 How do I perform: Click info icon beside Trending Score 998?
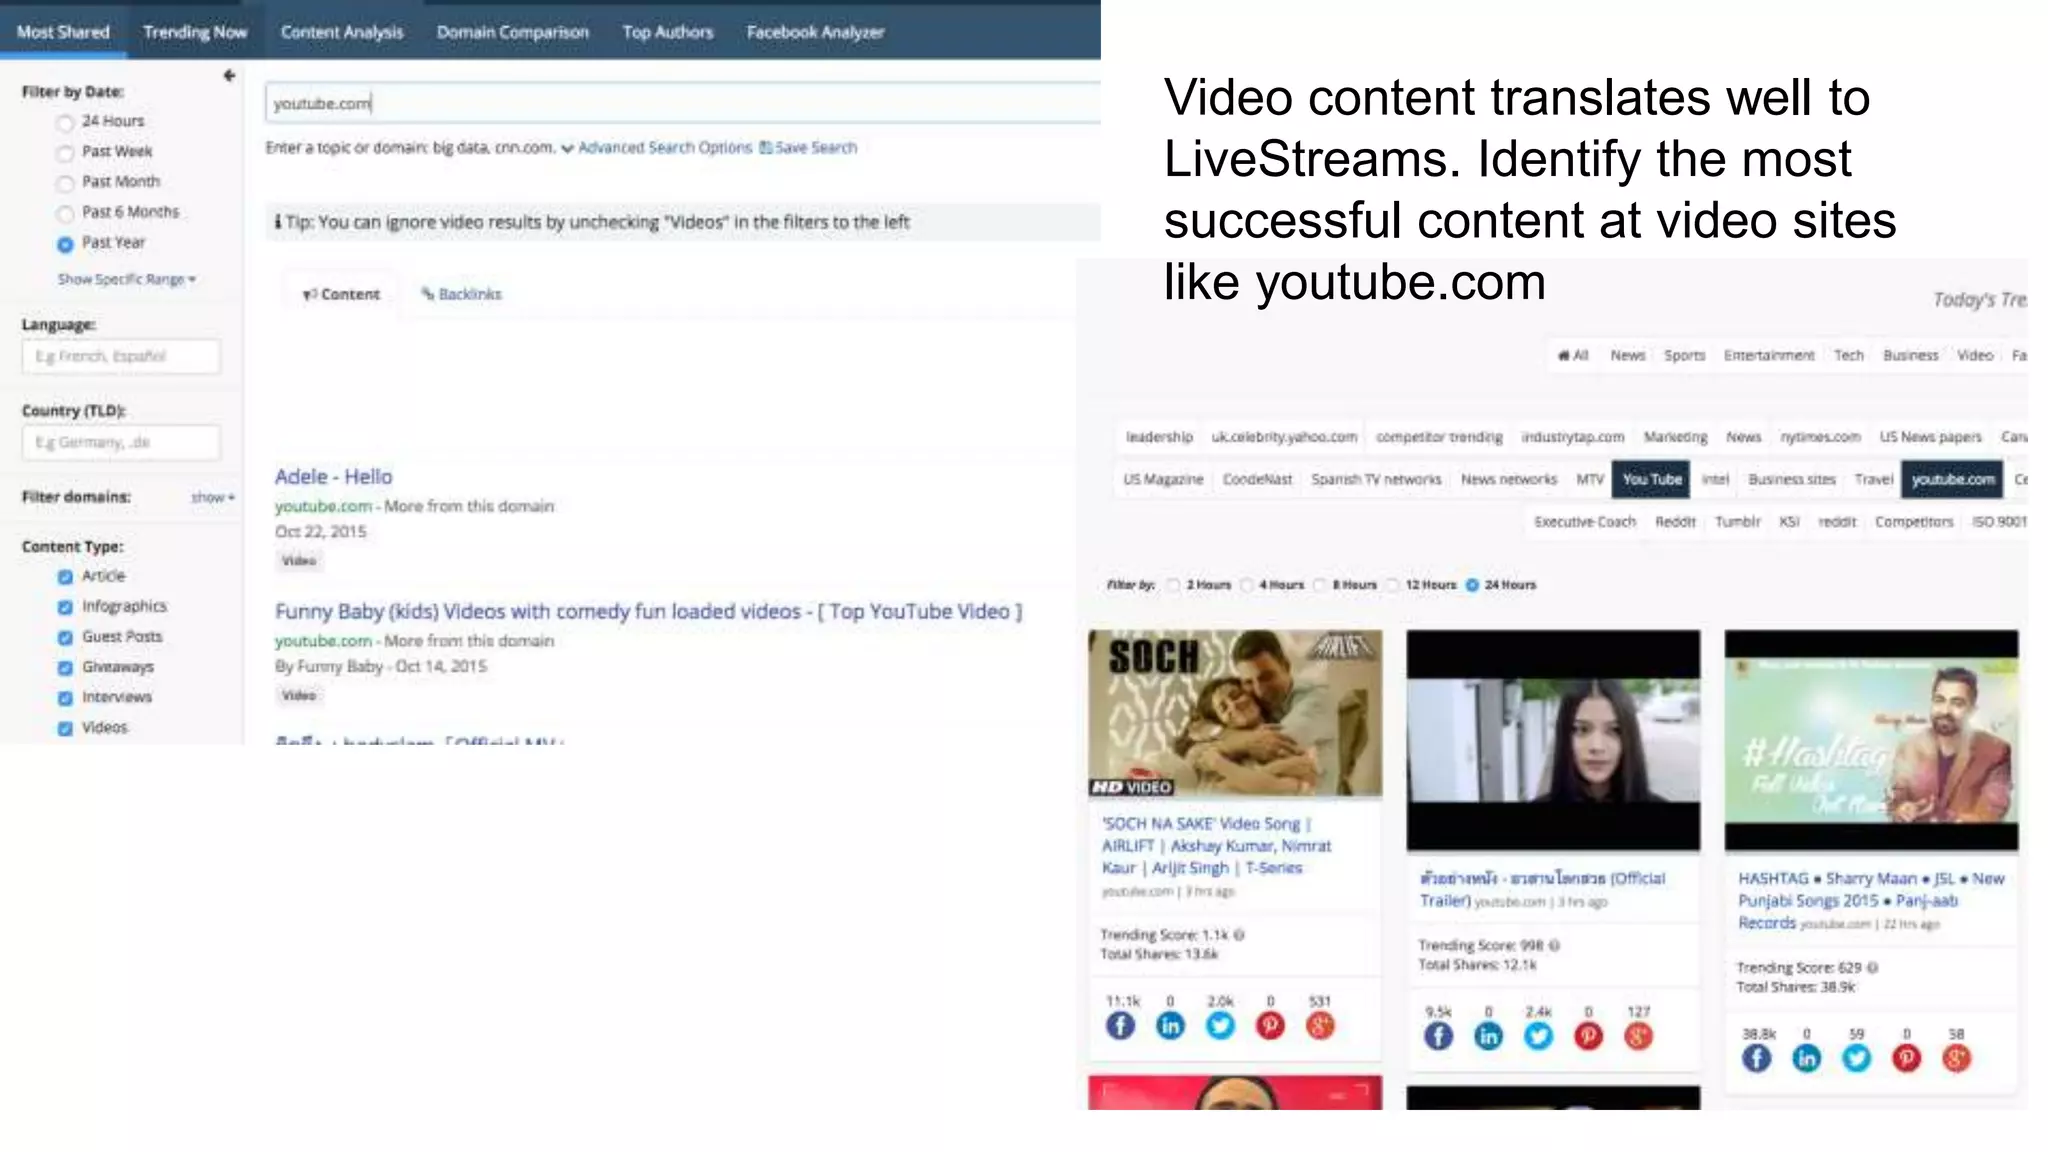coord(1555,945)
